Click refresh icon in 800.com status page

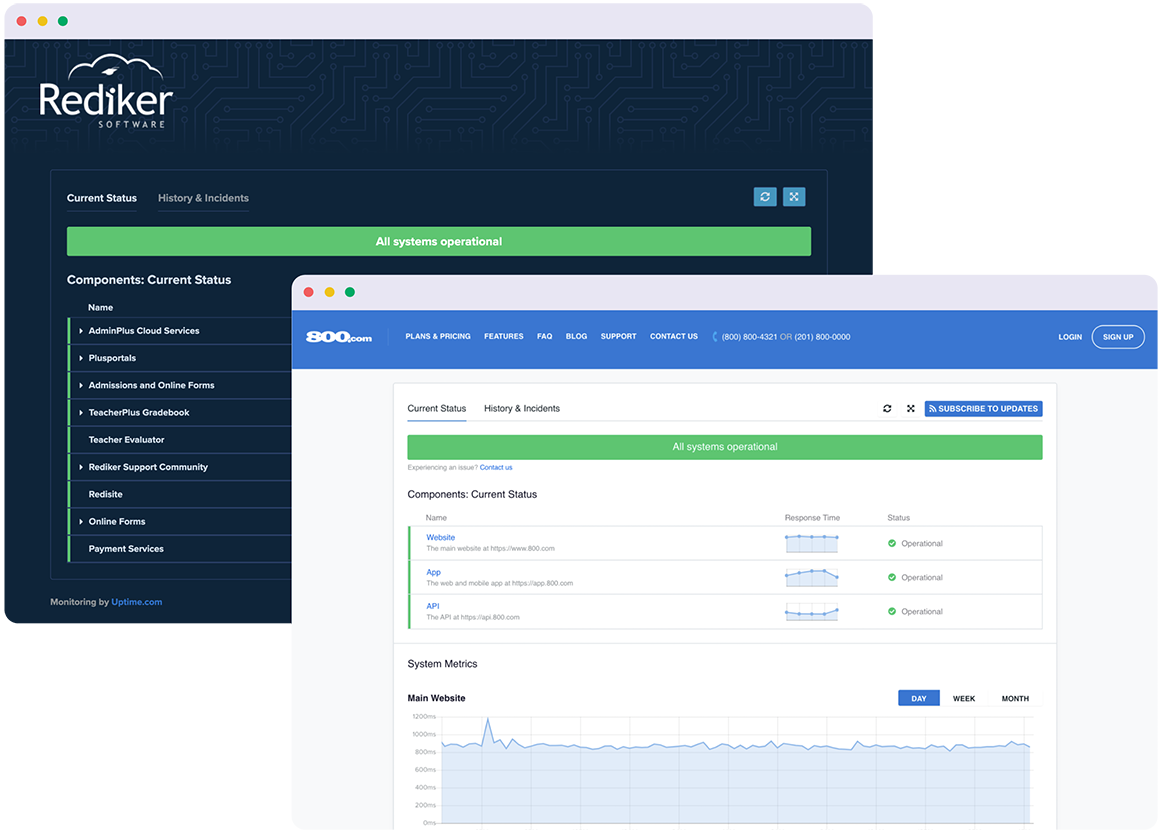click(x=887, y=408)
